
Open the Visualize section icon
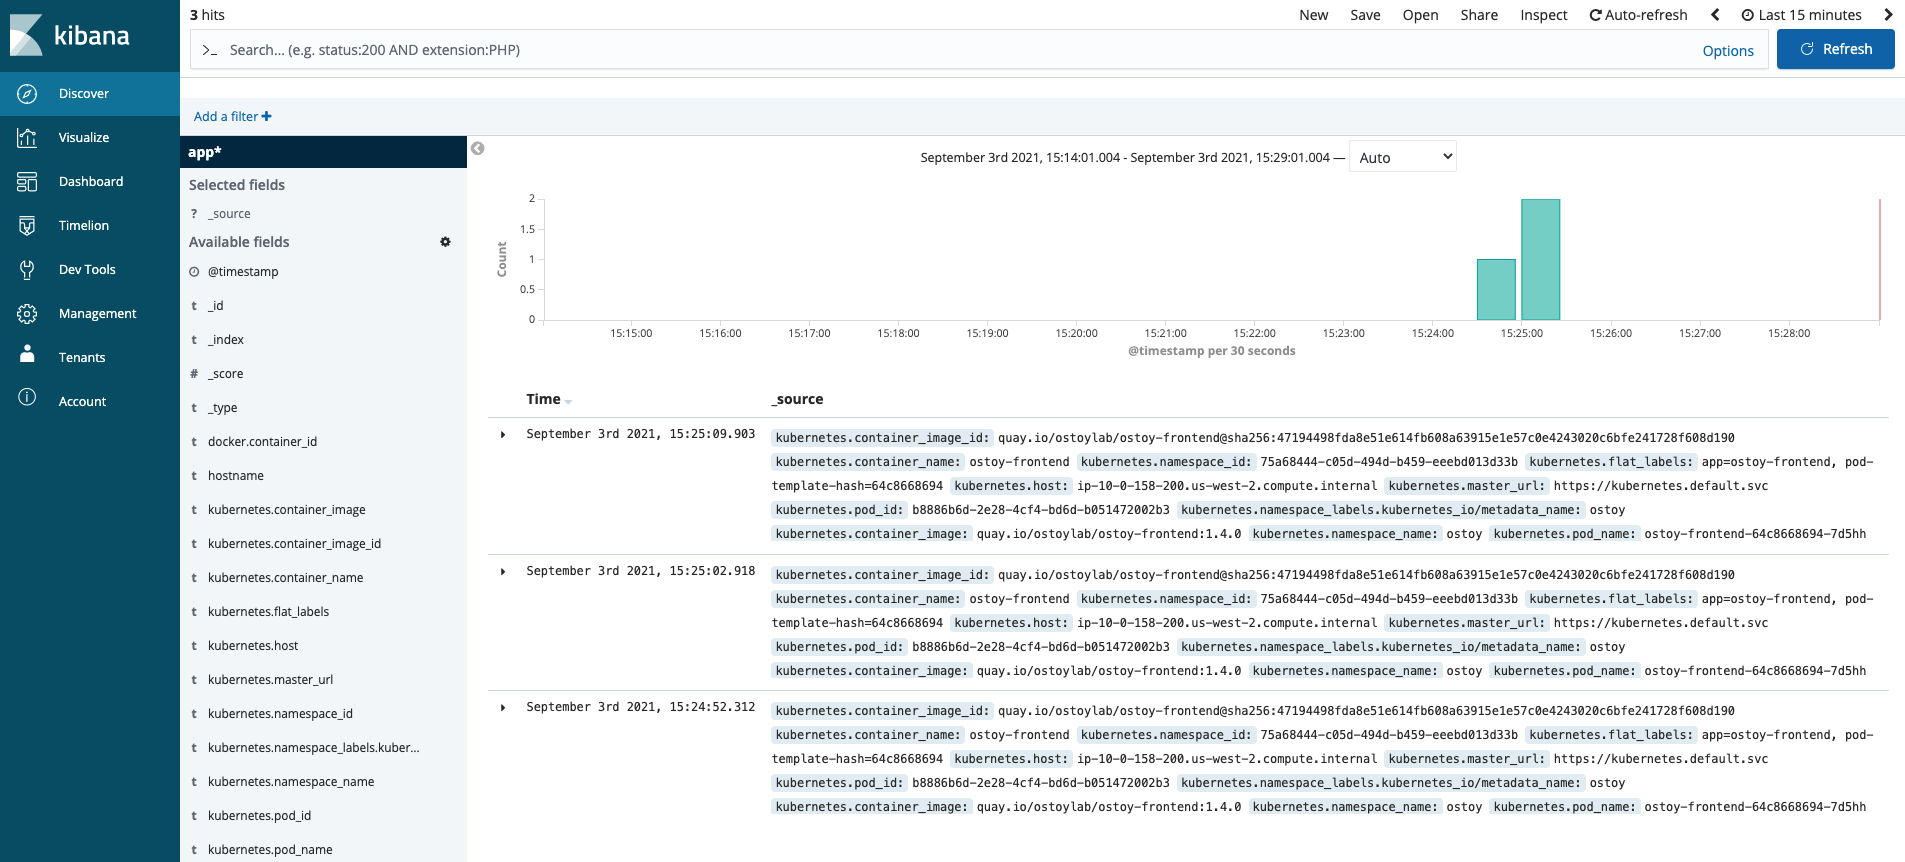coord(27,138)
